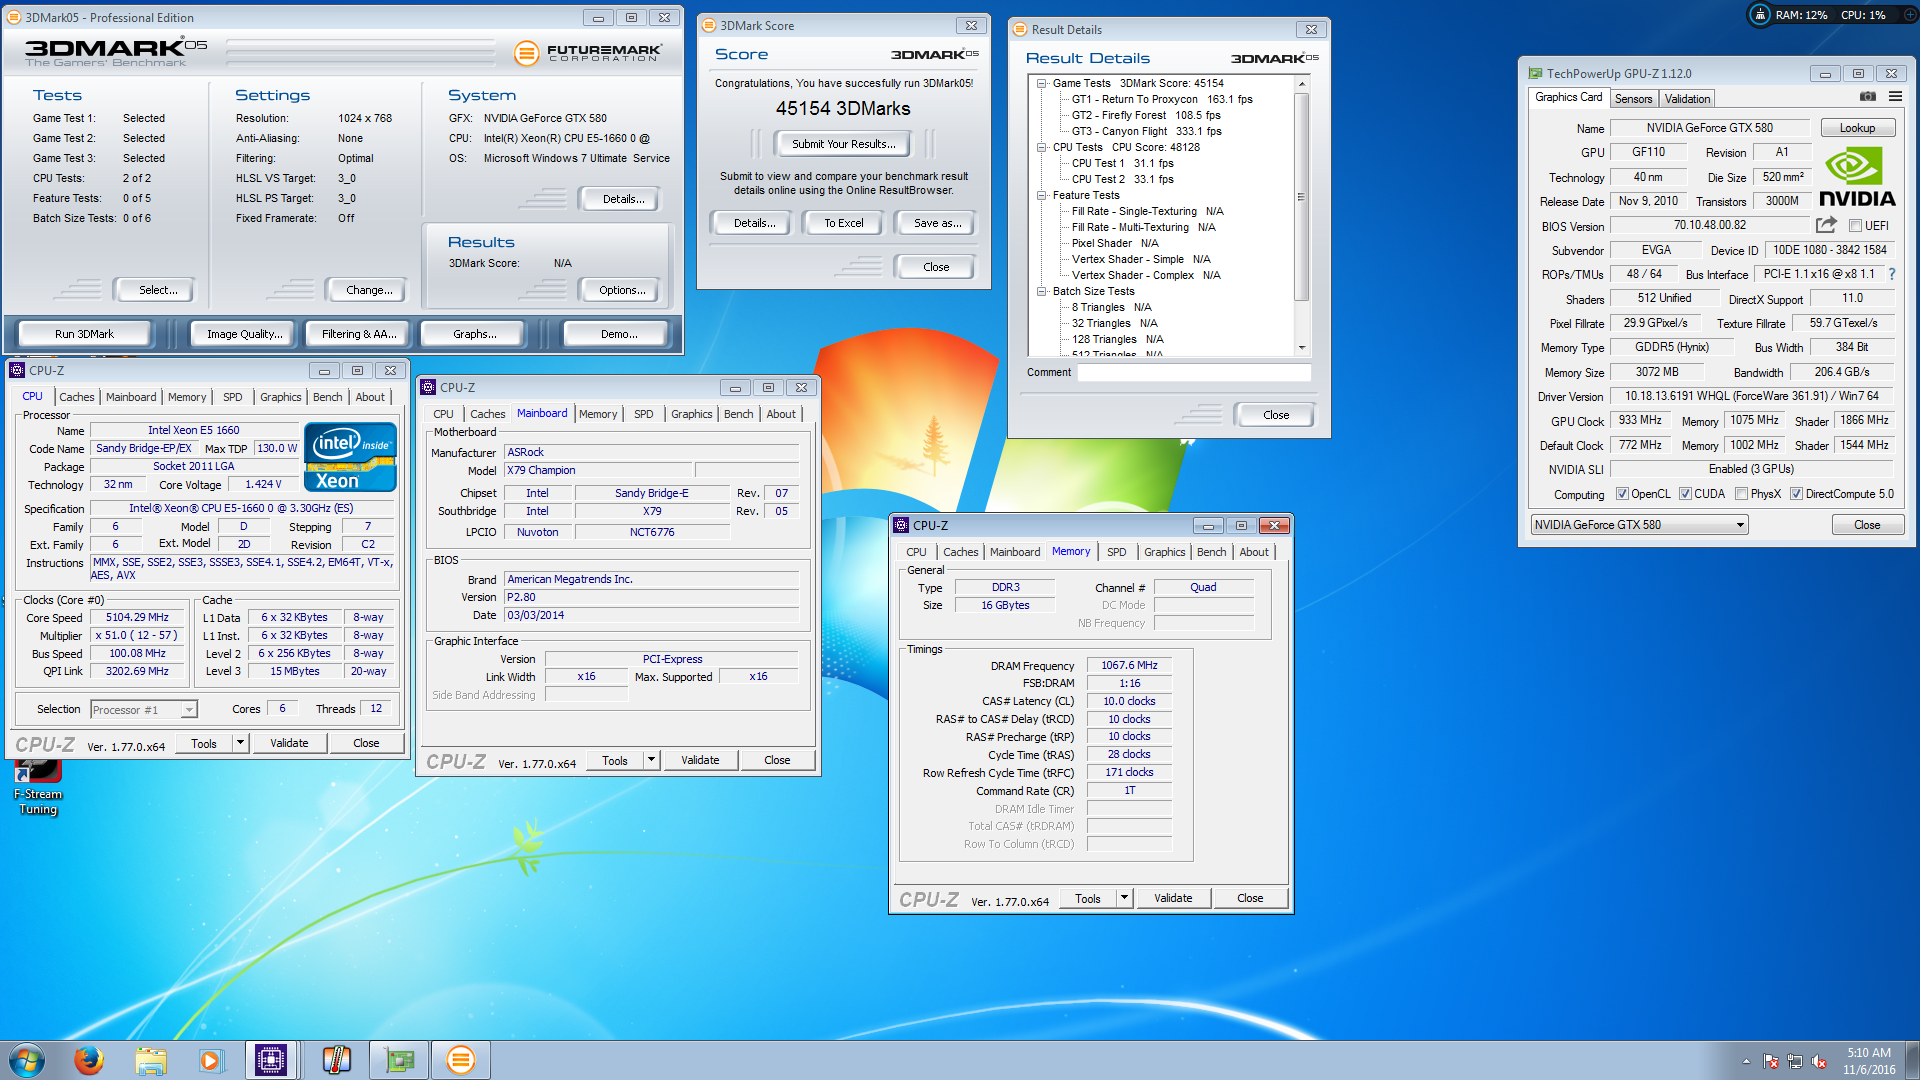Click the network tray icon
1920x1080 pixels.
1795,1061
